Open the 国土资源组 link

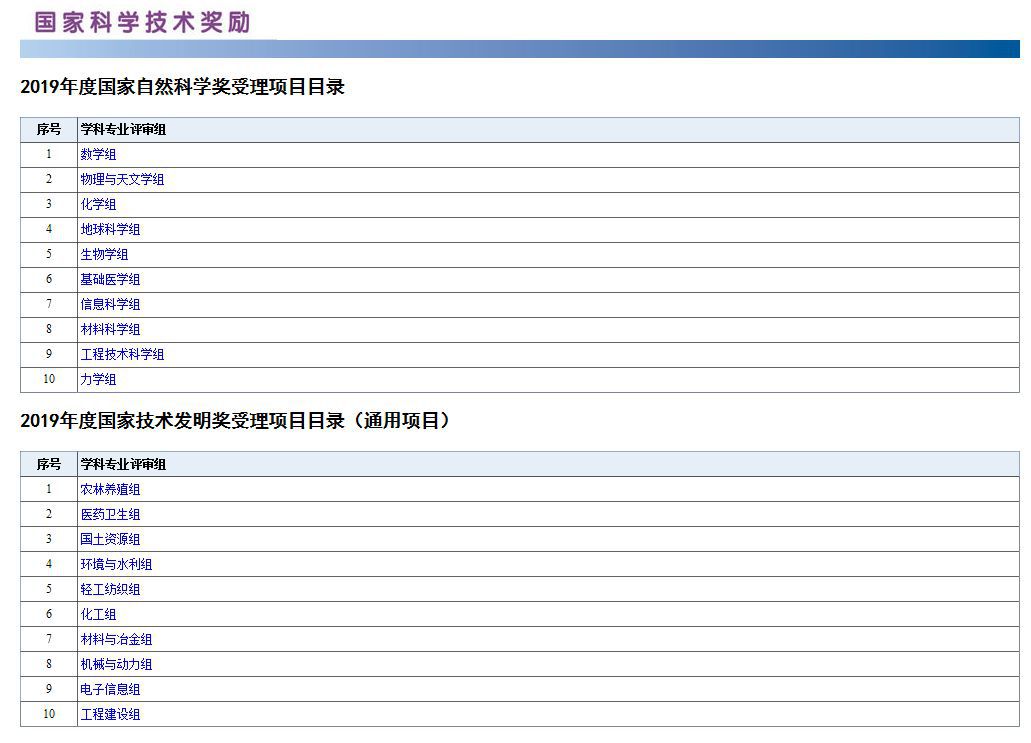(111, 540)
